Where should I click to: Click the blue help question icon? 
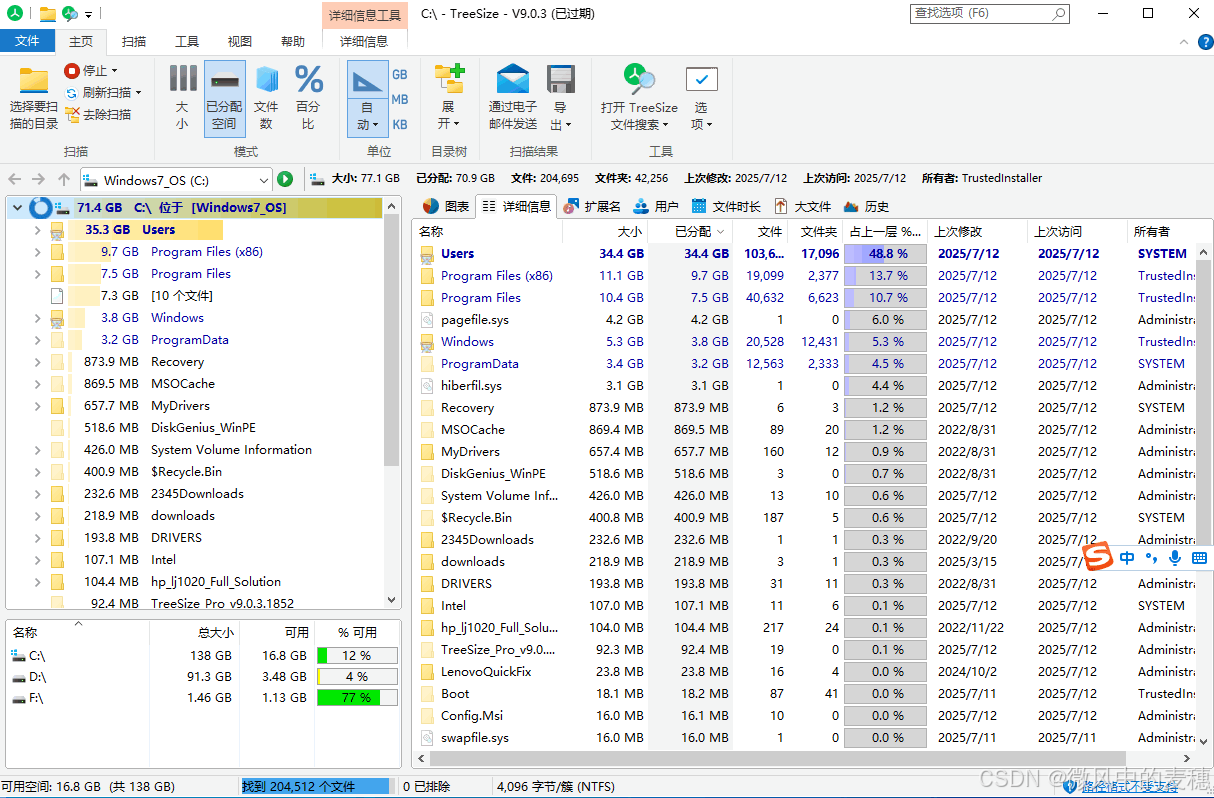coord(1204,41)
